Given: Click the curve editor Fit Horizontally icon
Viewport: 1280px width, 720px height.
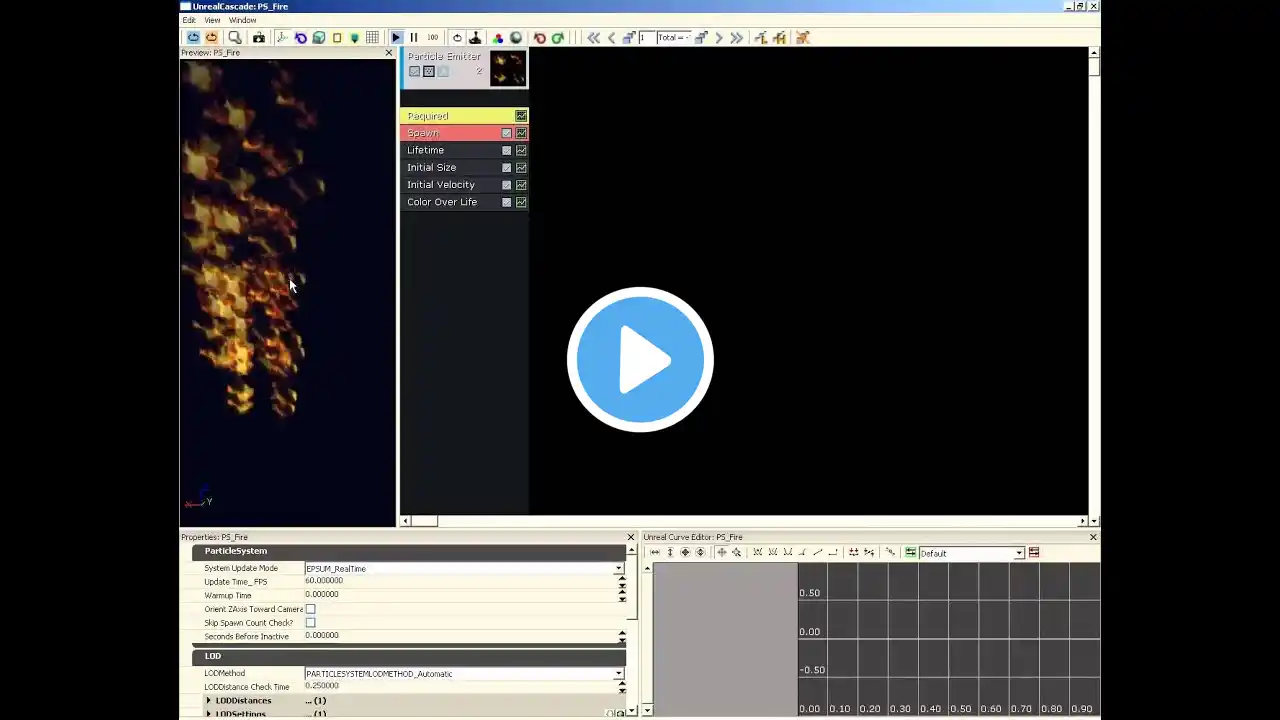Looking at the screenshot, I should [655, 553].
